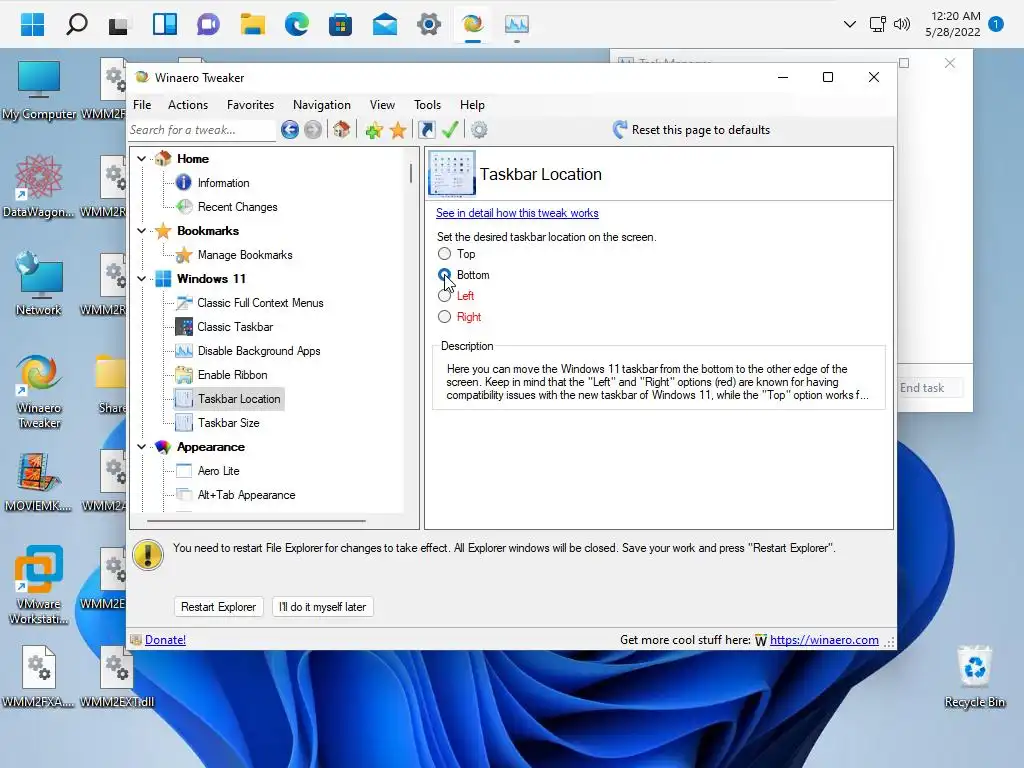Open the Home page toolbar icon
This screenshot has height=768, width=1024.
tap(342, 129)
